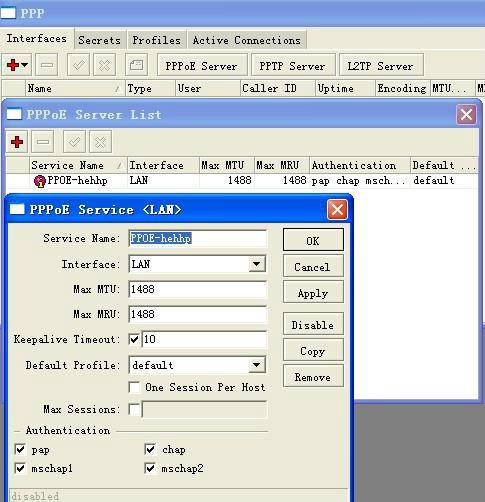Image resolution: width=485 pixels, height=502 pixels.
Task: Add new entry with PPPoE Server List plus icon
Action: (17, 142)
